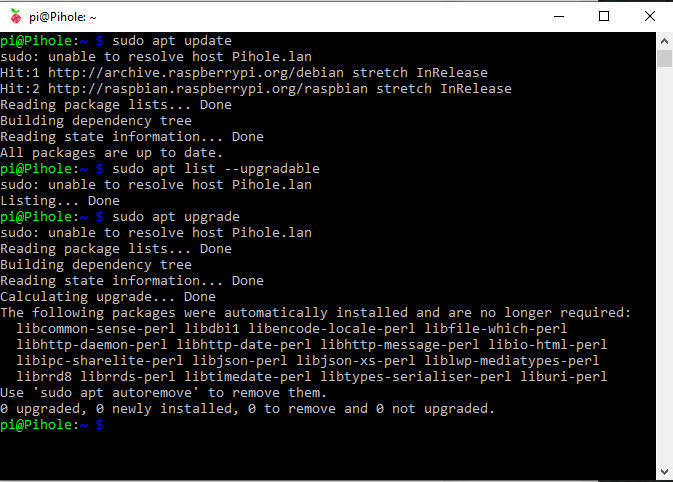Maximize the pi@Pihole terminal window
The image size is (673, 482).
tap(604, 17)
